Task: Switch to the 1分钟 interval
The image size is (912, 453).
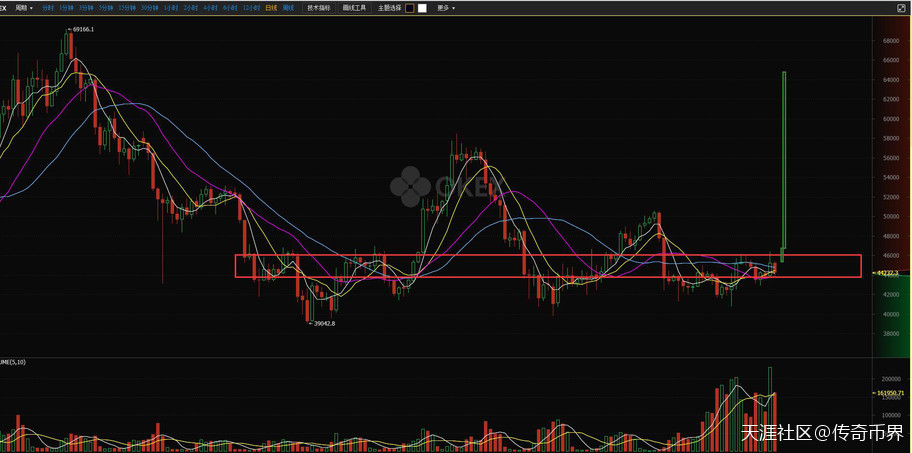Action: [66, 8]
